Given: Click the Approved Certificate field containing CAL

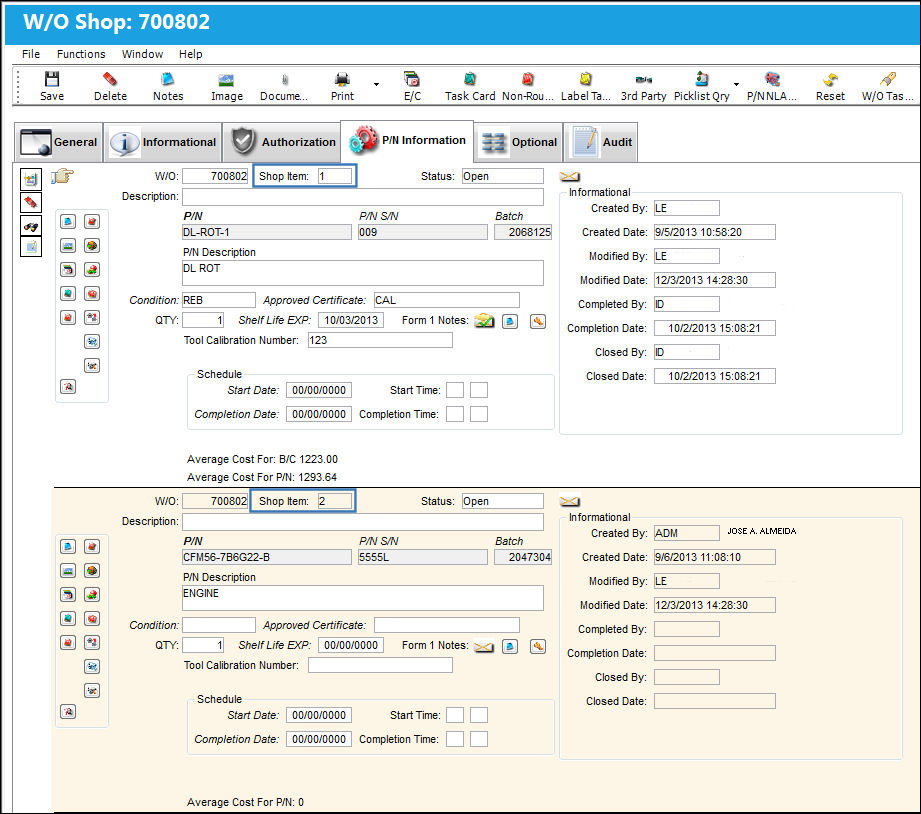Looking at the screenshot, I should point(446,300).
